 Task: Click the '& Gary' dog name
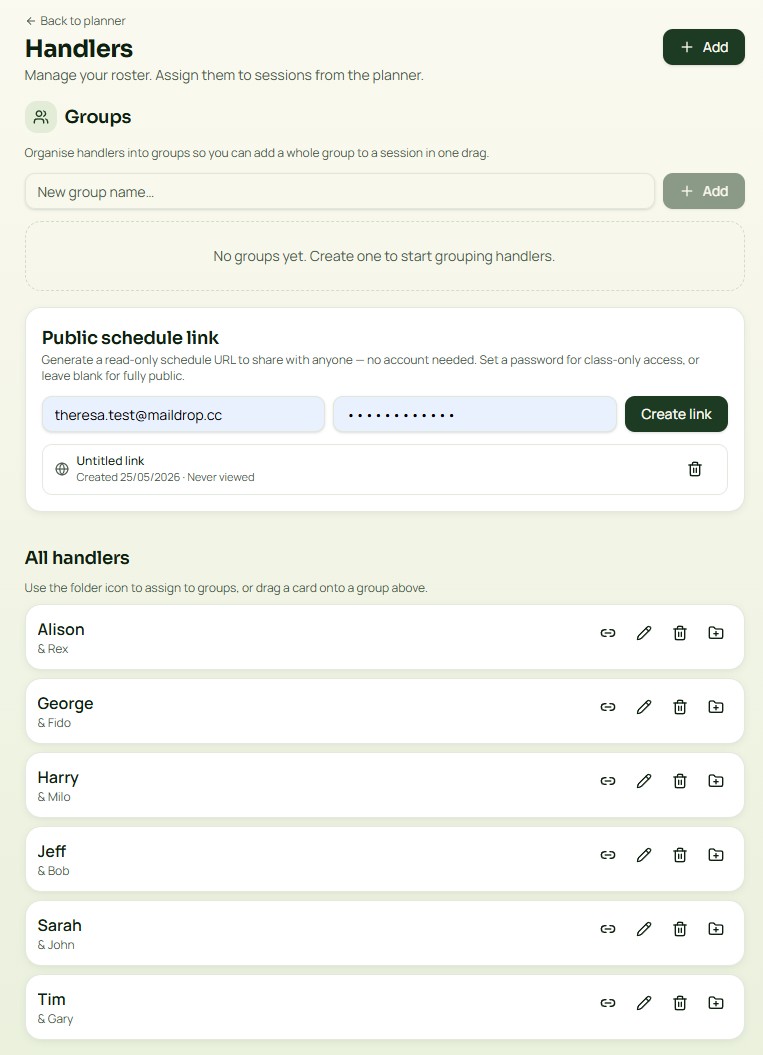point(56,1019)
